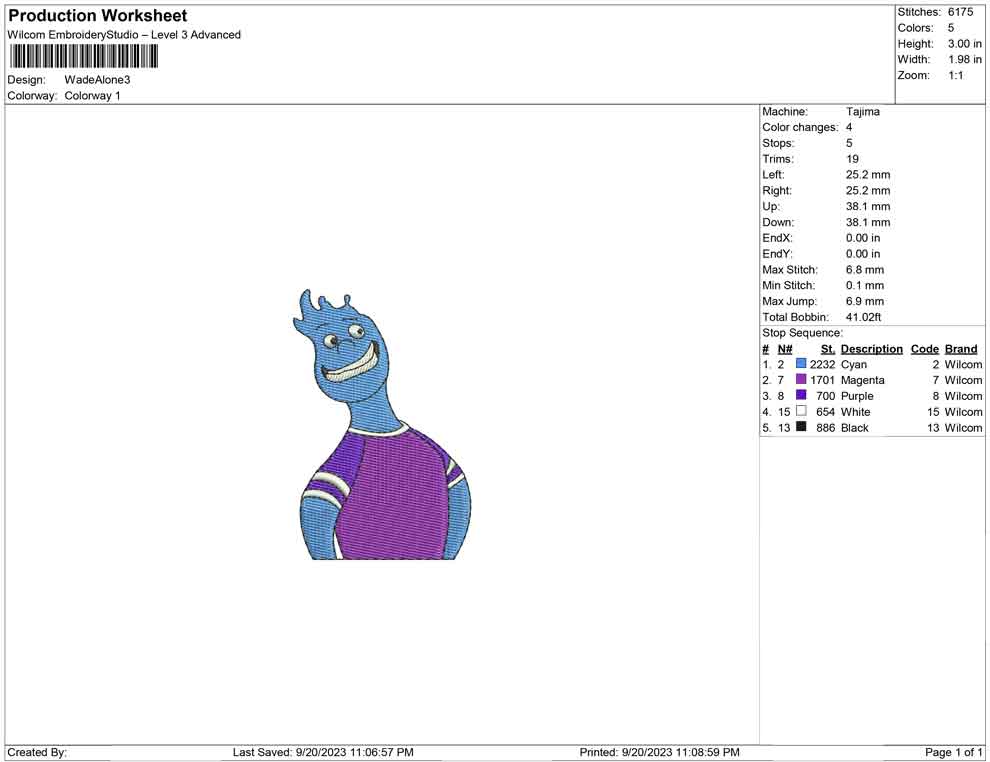The image size is (990, 762).
Task: Click the Trims value 19
Action: click(x=852, y=158)
